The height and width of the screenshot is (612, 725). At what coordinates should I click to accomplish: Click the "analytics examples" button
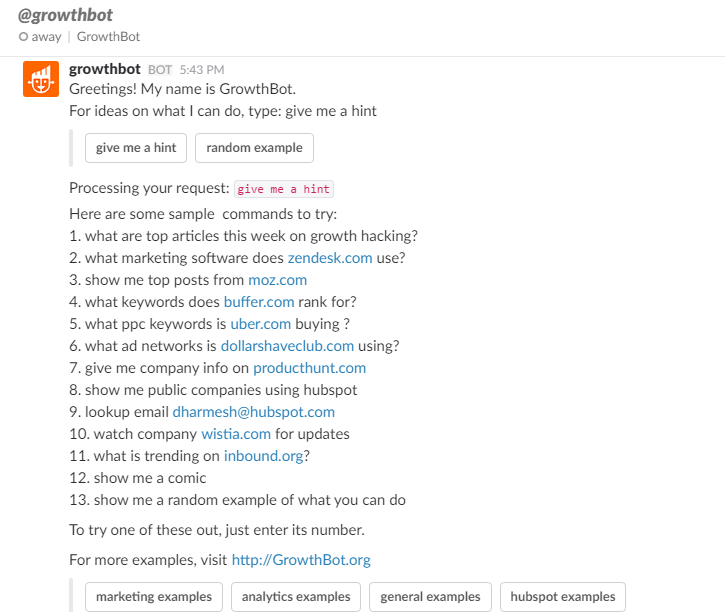[x=296, y=597]
